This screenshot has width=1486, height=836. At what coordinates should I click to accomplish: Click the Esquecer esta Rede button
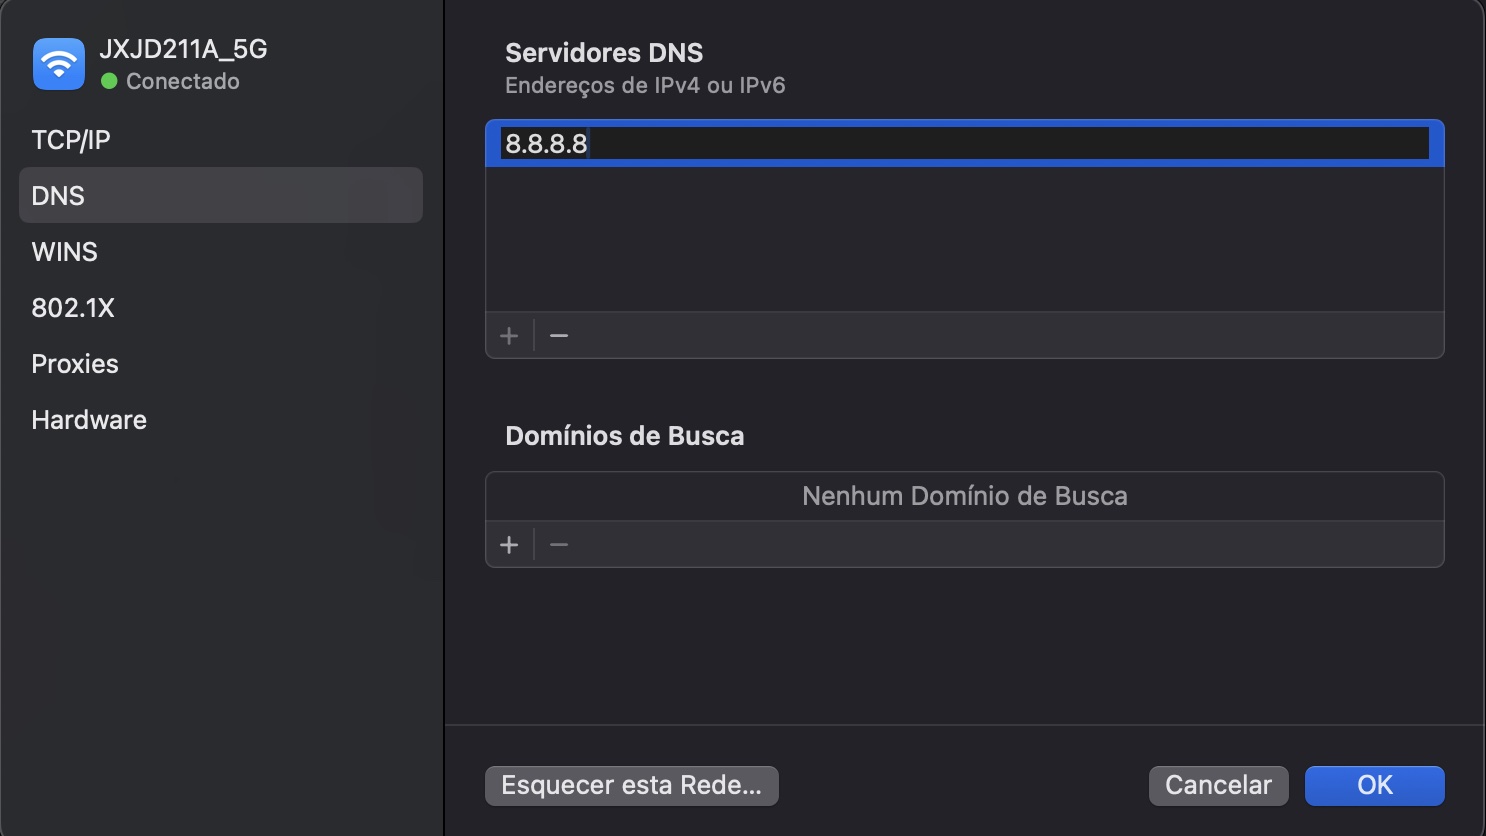pyautogui.click(x=631, y=785)
